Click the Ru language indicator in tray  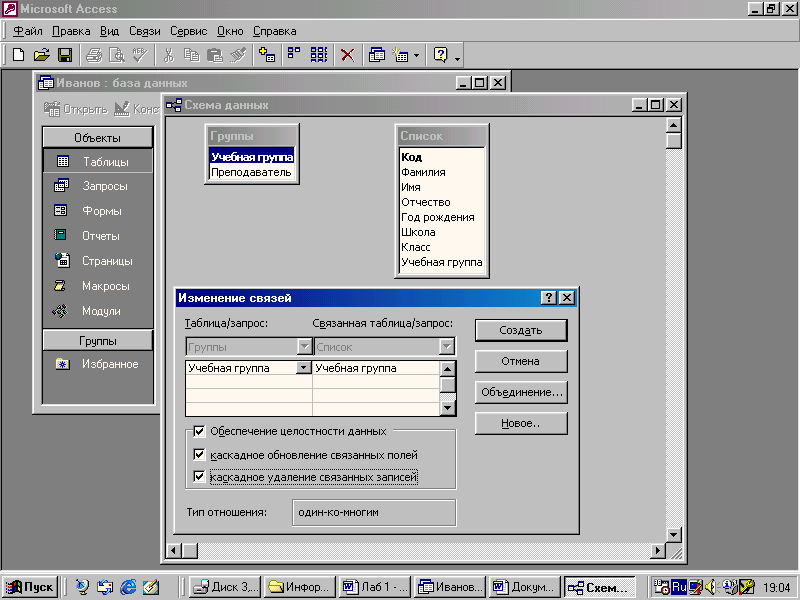(679, 587)
